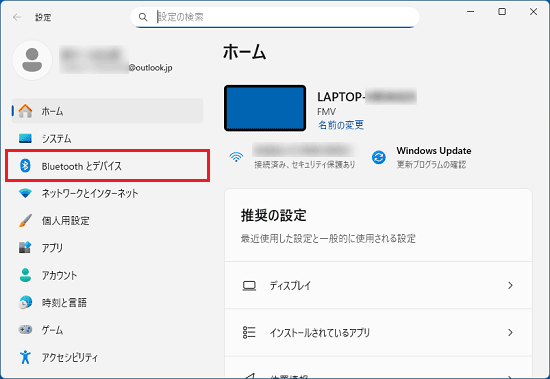The width and height of the screenshot is (550, 379).
Task: Close the Settings window
Action: tap(533, 12)
